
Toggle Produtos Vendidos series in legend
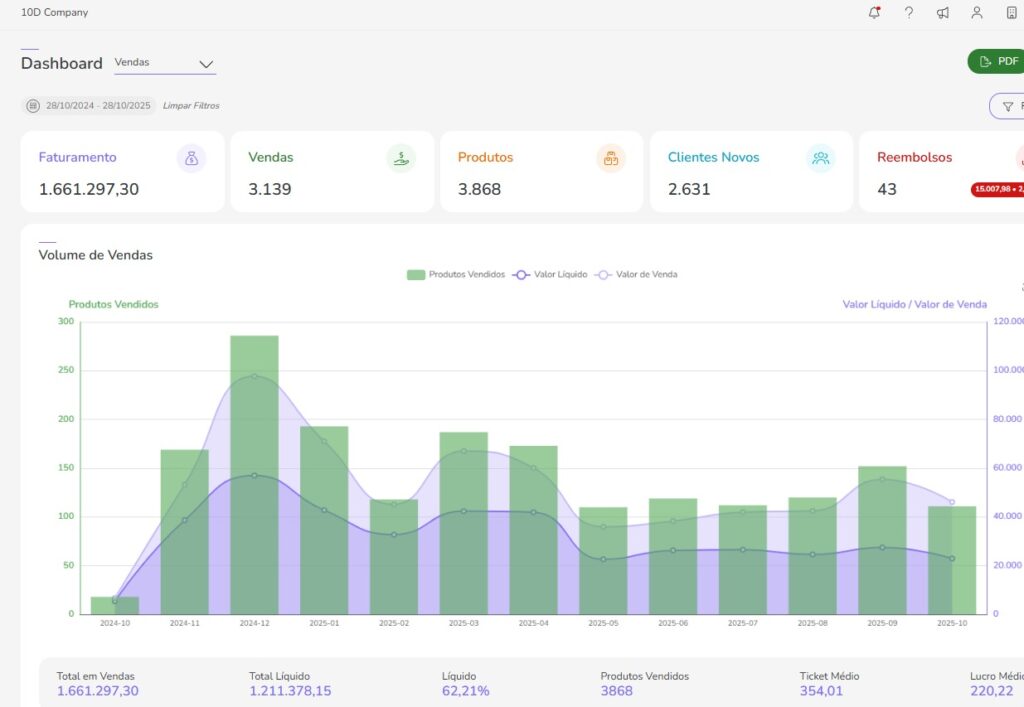(456, 274)
